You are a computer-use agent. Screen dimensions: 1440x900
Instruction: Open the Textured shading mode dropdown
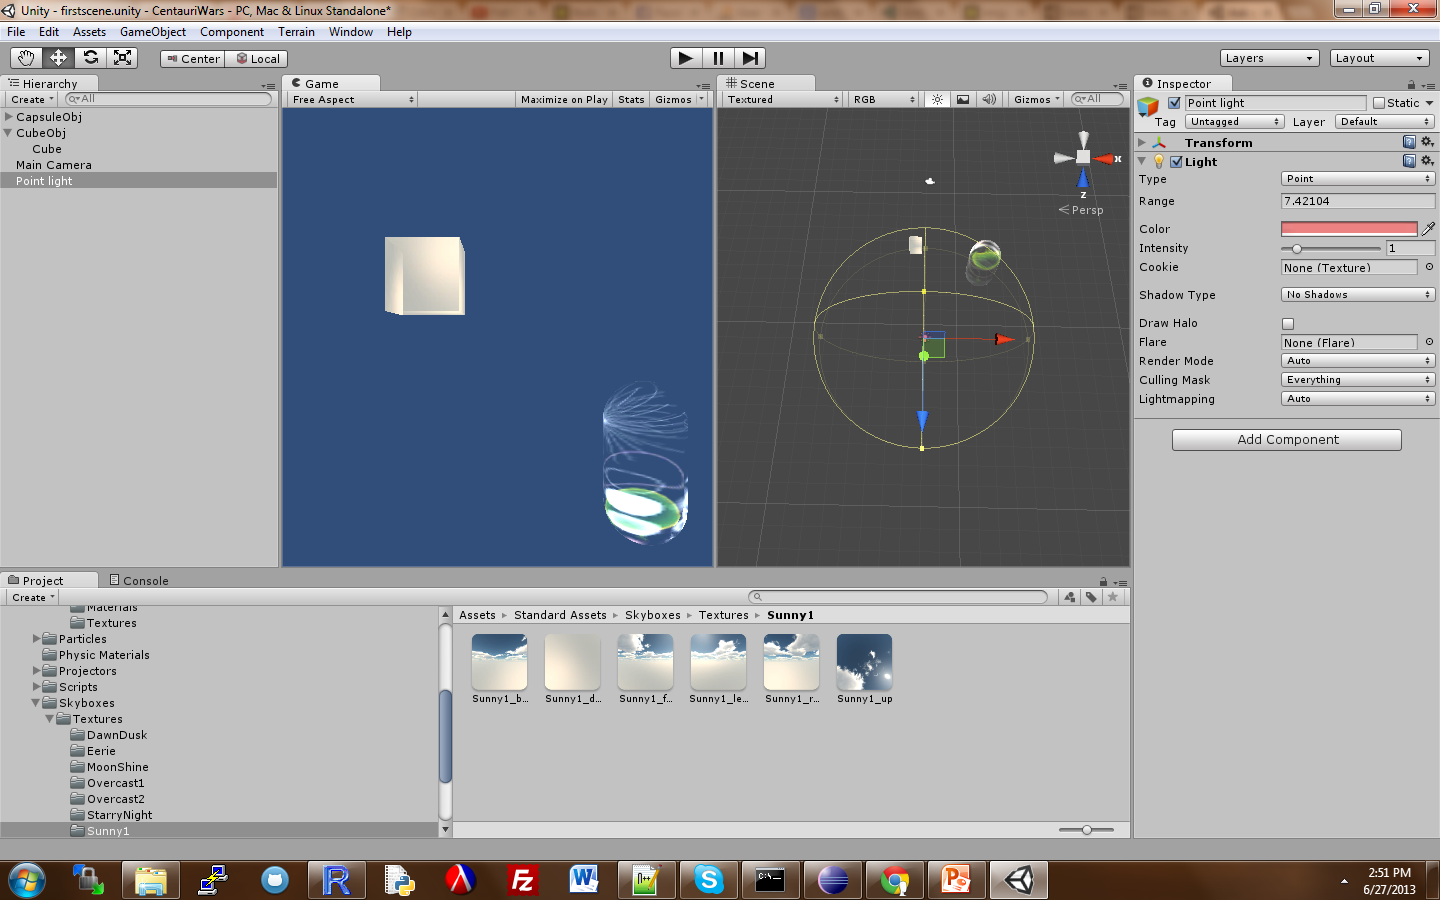coord(780,99)
